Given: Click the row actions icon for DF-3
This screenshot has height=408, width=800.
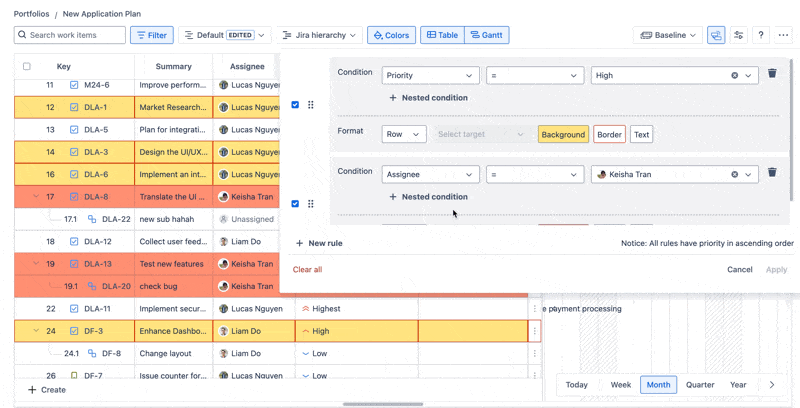Looking at the screenshot, I should coord(535,331).
